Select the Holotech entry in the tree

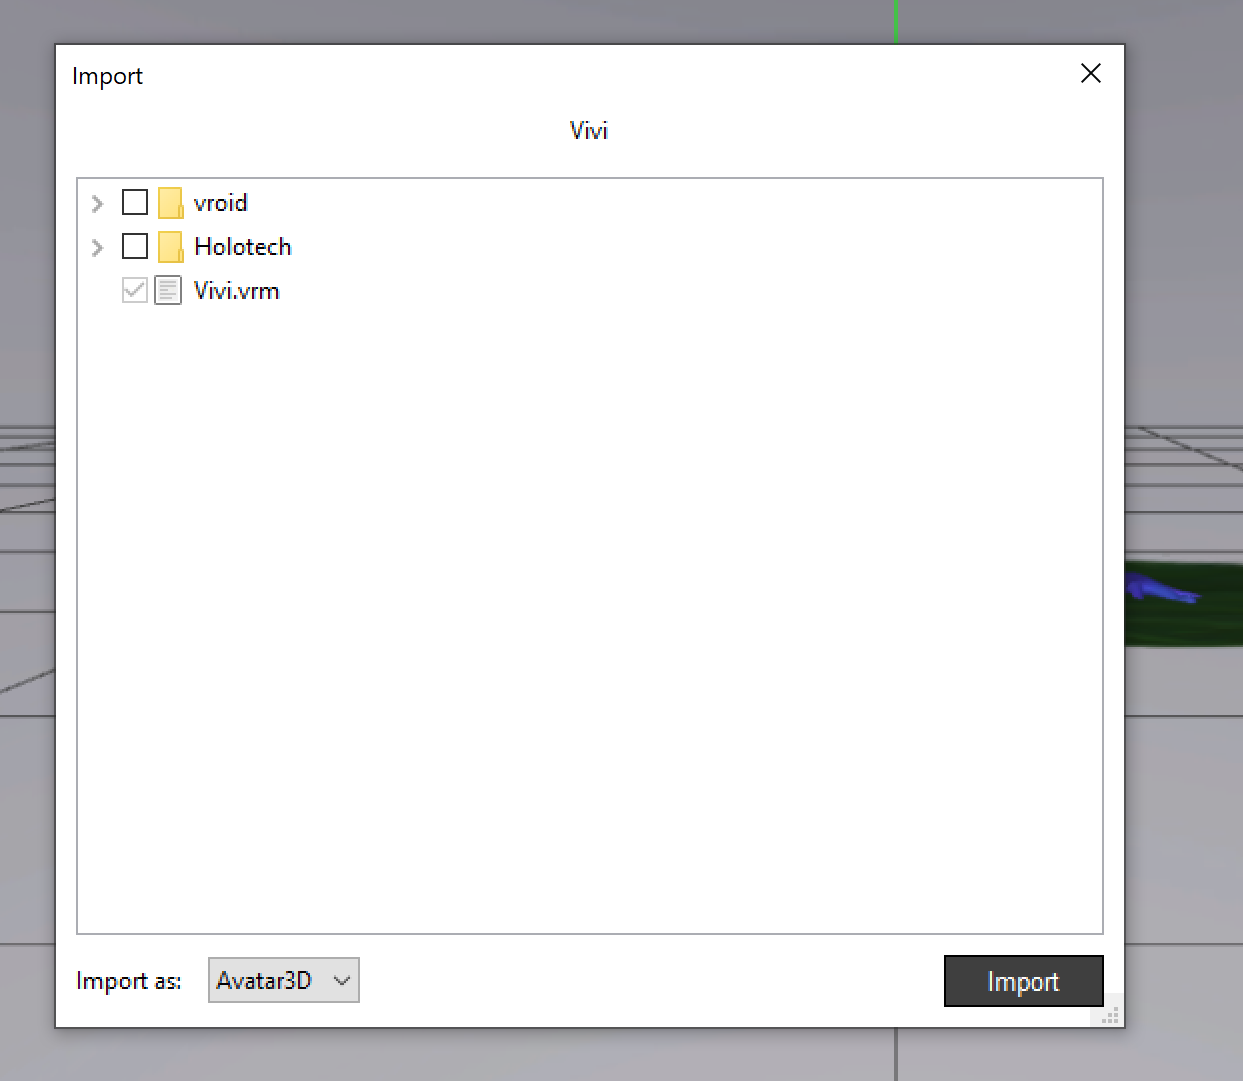[240, 246]
